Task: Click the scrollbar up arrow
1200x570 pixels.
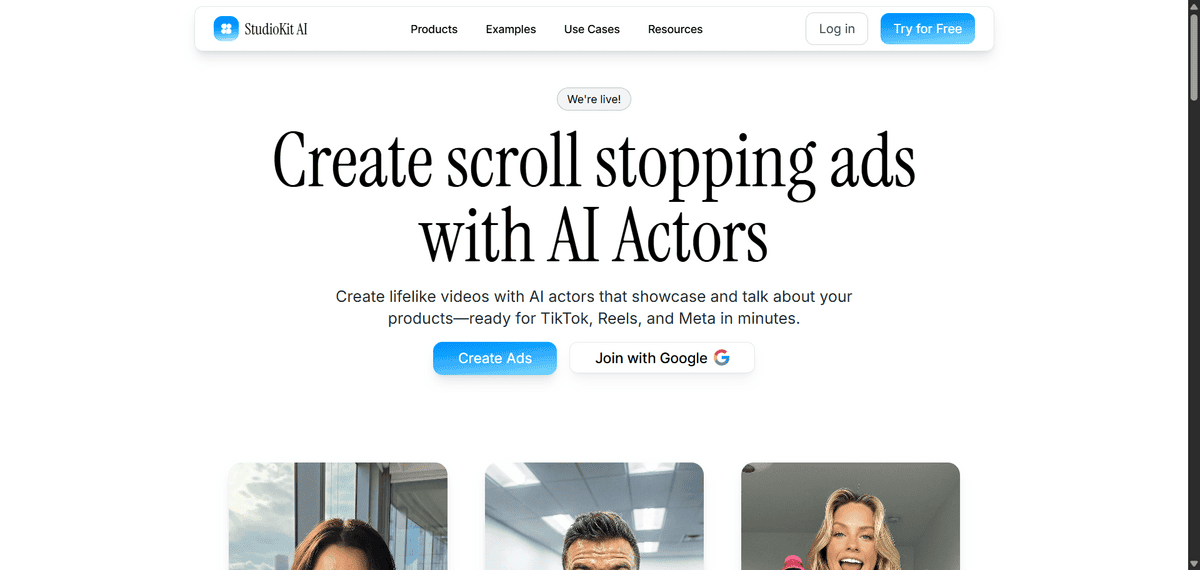Action: coord(1193,6)
